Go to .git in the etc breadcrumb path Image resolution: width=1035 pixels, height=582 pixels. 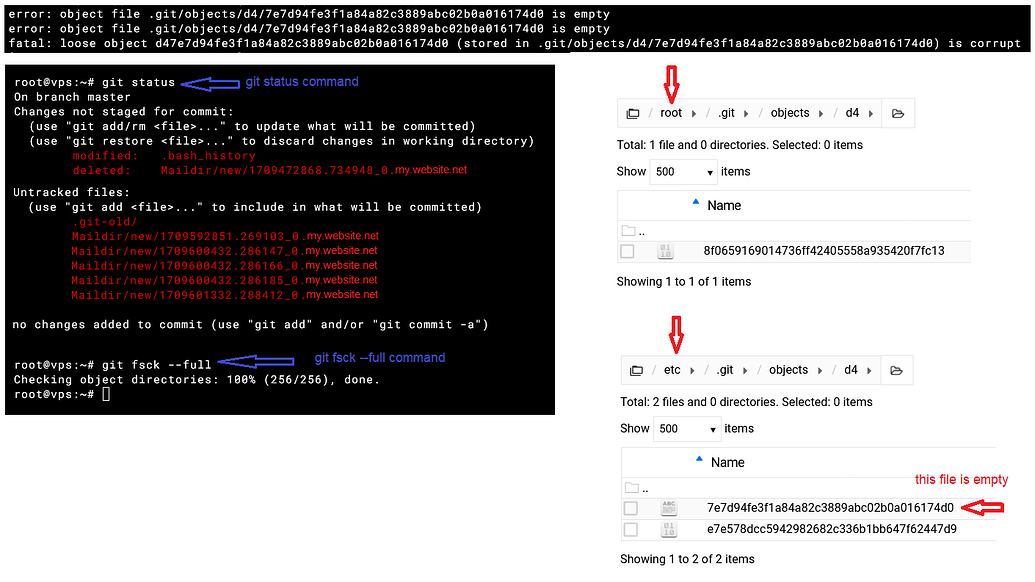(x=725, y=370)
